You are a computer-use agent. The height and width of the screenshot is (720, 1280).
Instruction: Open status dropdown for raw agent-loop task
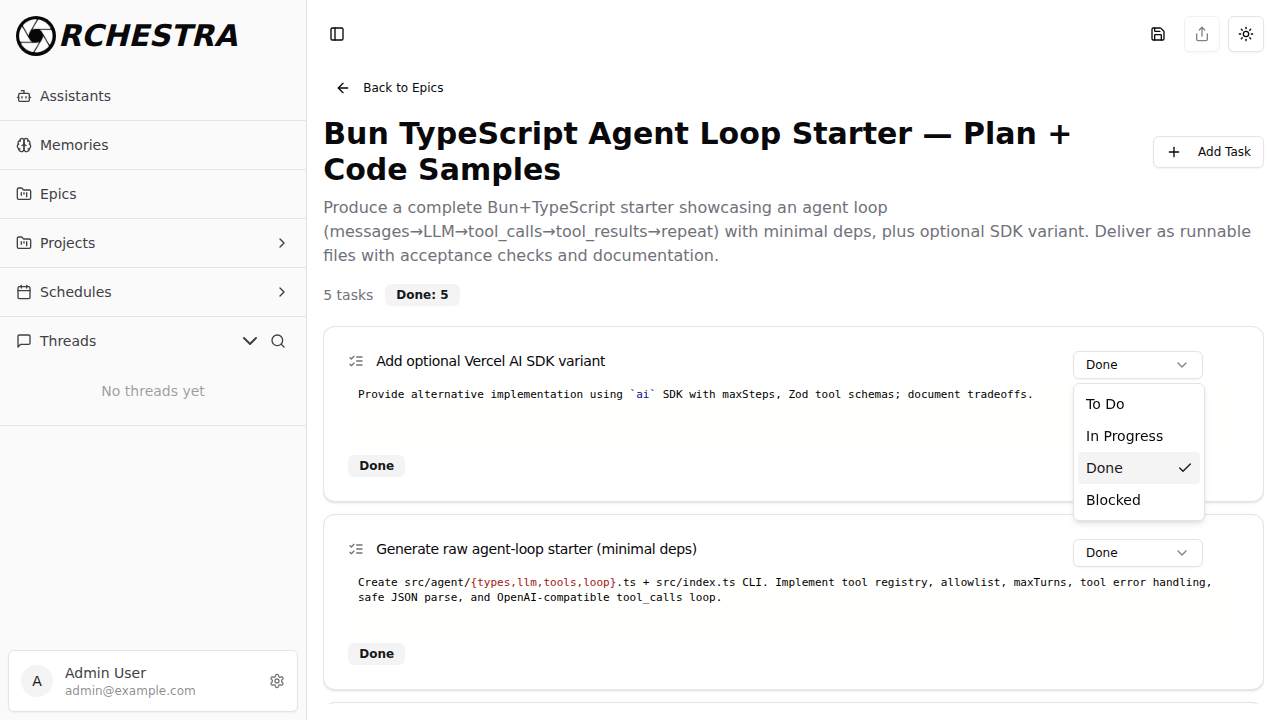[1138, 553]
